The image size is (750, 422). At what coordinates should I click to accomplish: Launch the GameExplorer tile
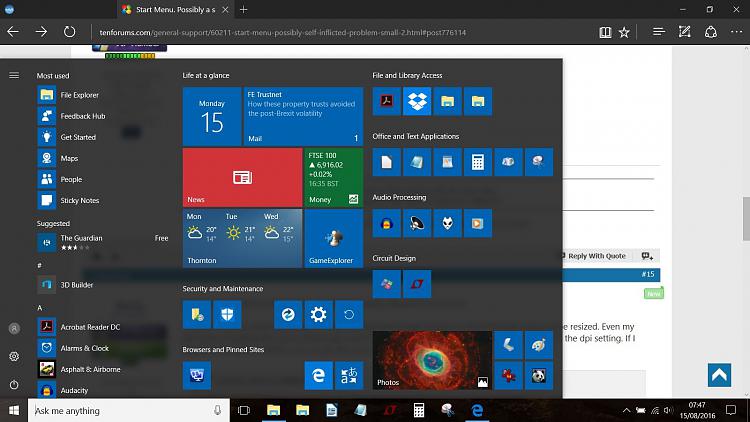[x=333, y=238]
